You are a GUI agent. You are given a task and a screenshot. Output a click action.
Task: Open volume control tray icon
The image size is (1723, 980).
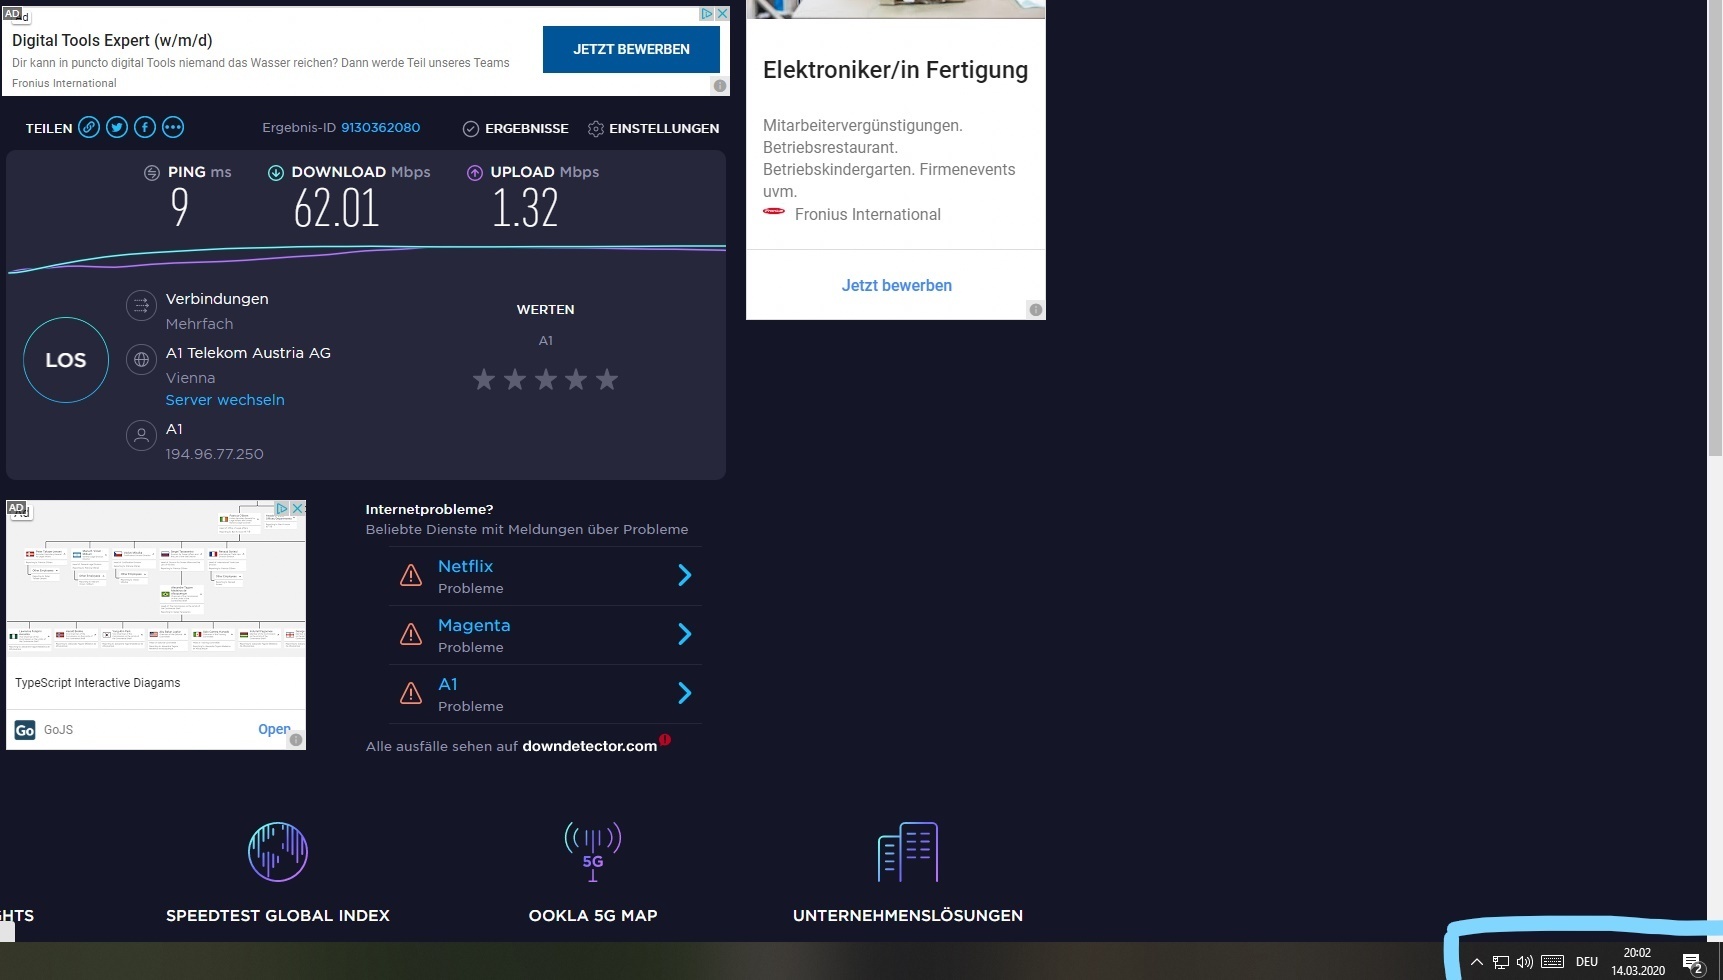tap(1525, 962)
